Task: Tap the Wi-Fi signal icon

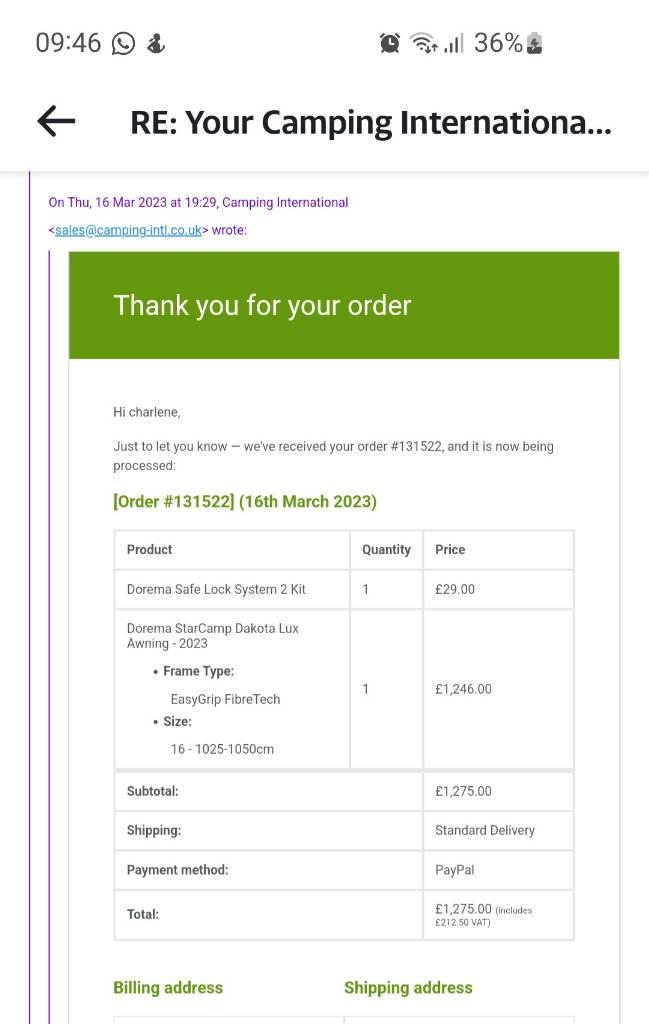Action: pos(424,44)
